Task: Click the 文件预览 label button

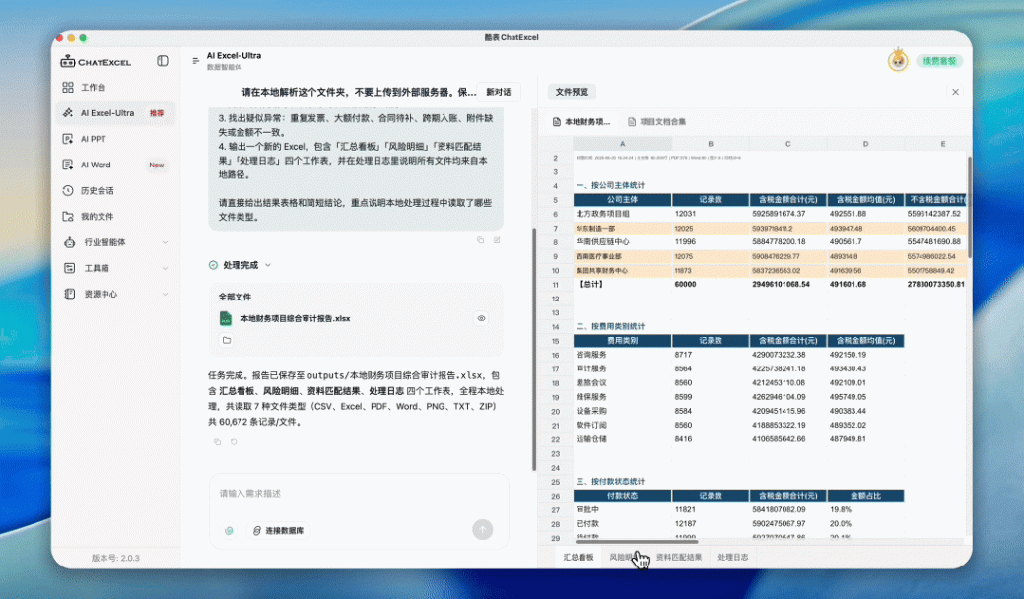Action: point(571,92)
